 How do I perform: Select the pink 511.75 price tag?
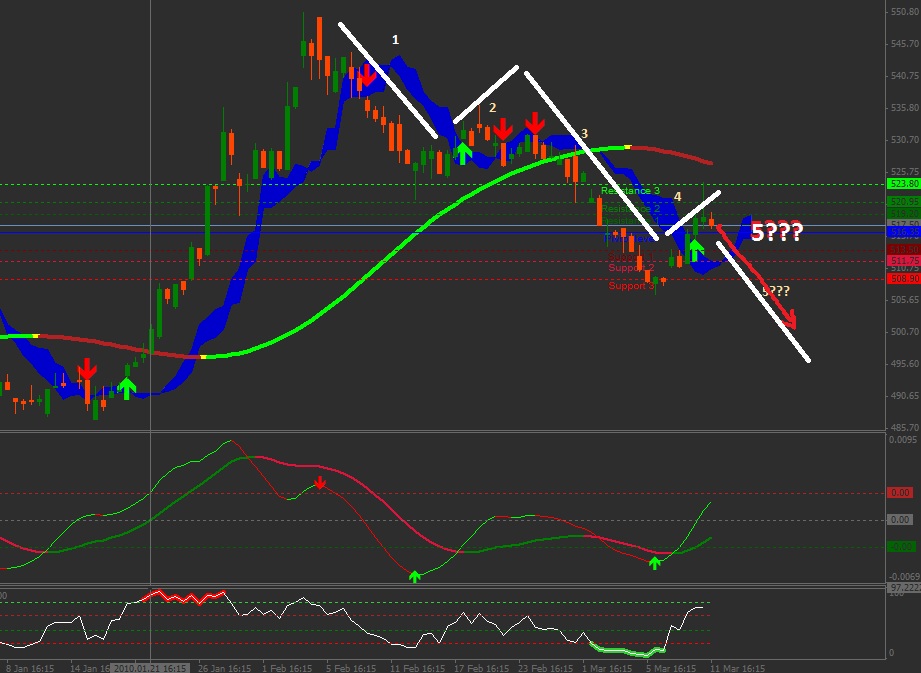tap(903, 261)
